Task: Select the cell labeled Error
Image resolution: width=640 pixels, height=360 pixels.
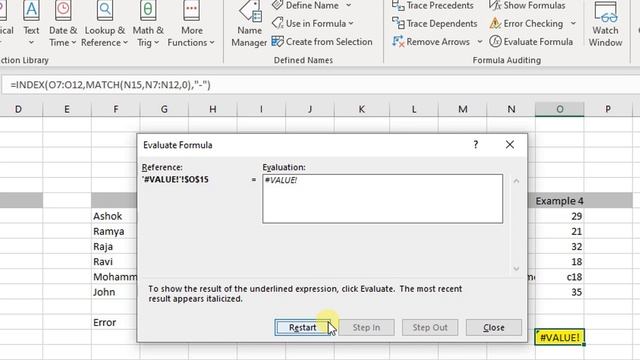Action: 115,322
